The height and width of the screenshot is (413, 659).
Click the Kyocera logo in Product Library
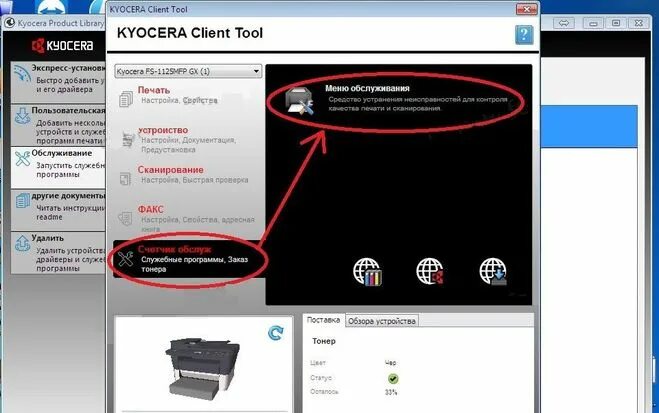62,45
